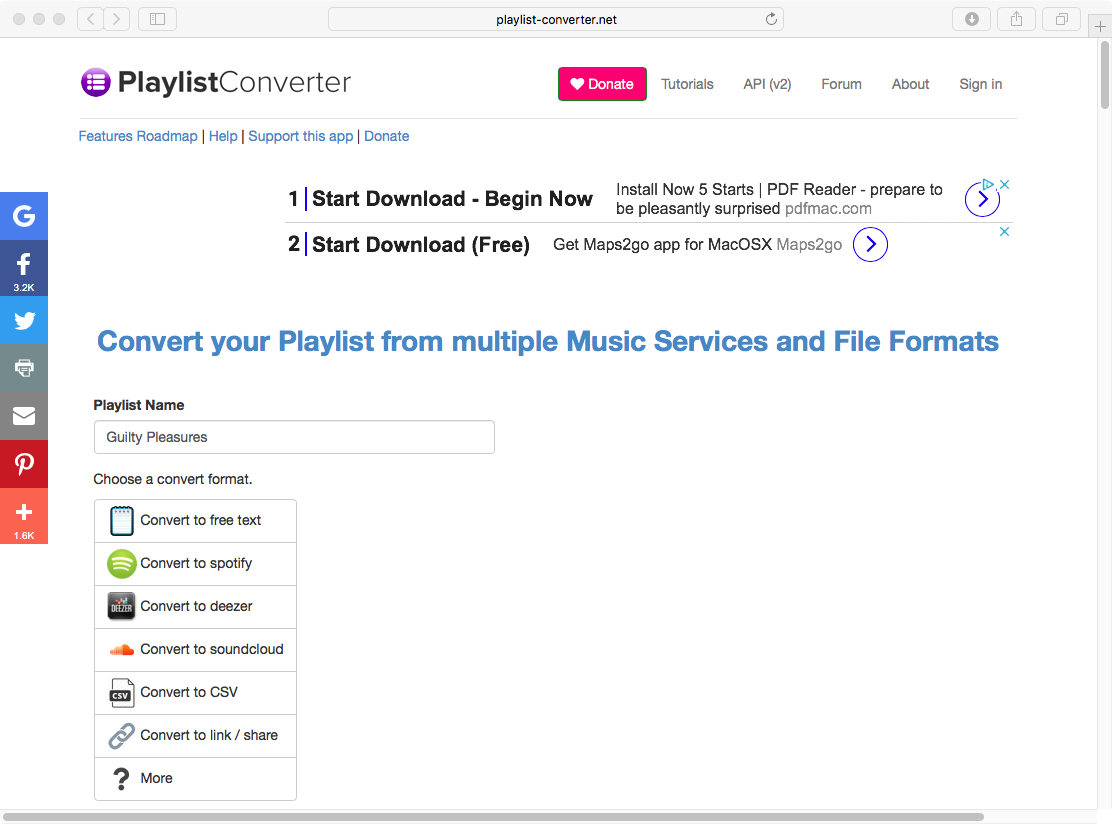Click the blue Donate text link

pos(387,136)
